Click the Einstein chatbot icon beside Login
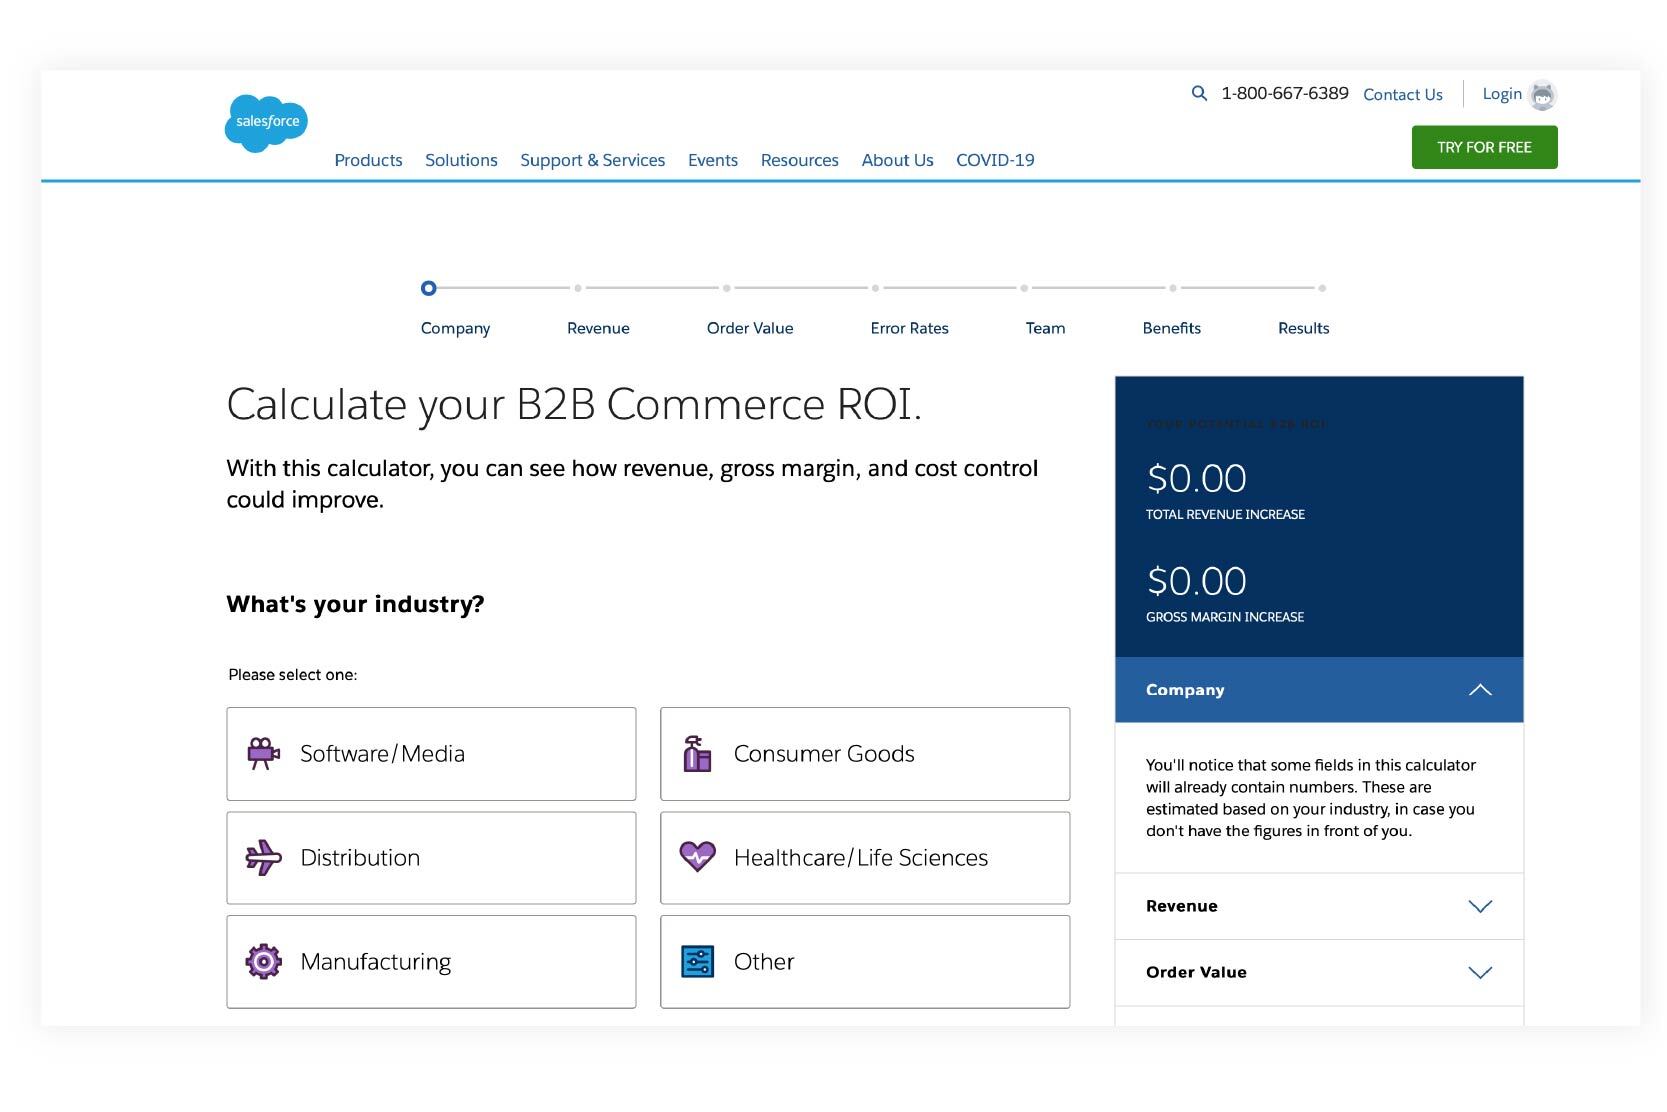The width and height of the screenshot is (1667, 1112). pyautogui.click(x=1543, y=95)
